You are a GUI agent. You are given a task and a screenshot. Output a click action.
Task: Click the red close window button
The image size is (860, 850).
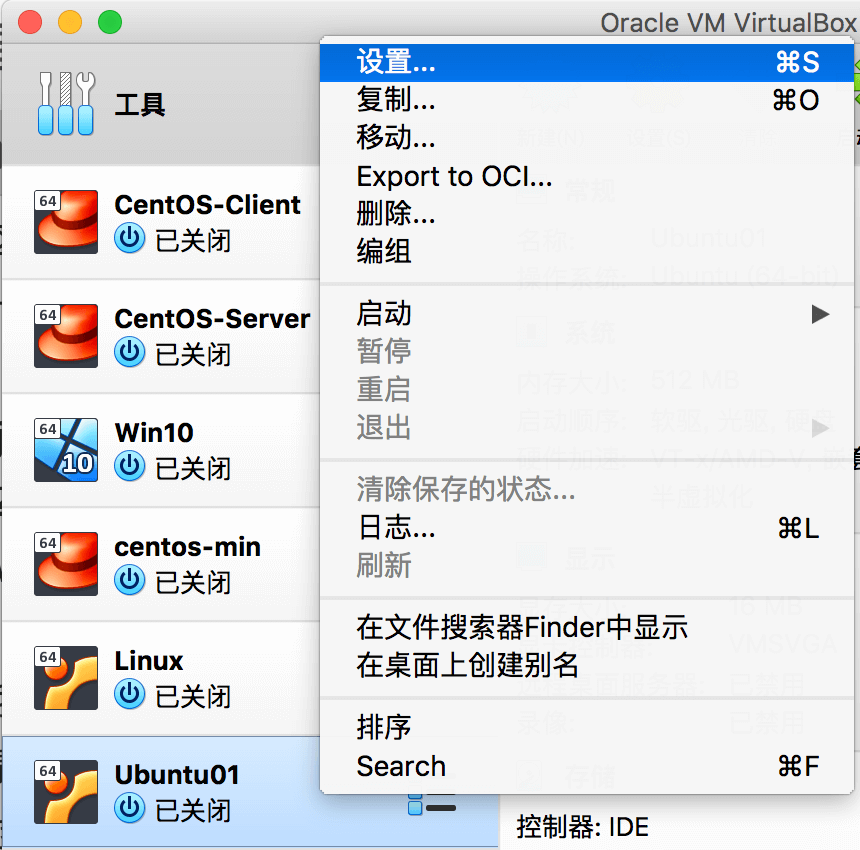pyautogui.click(x=30, y=22)
